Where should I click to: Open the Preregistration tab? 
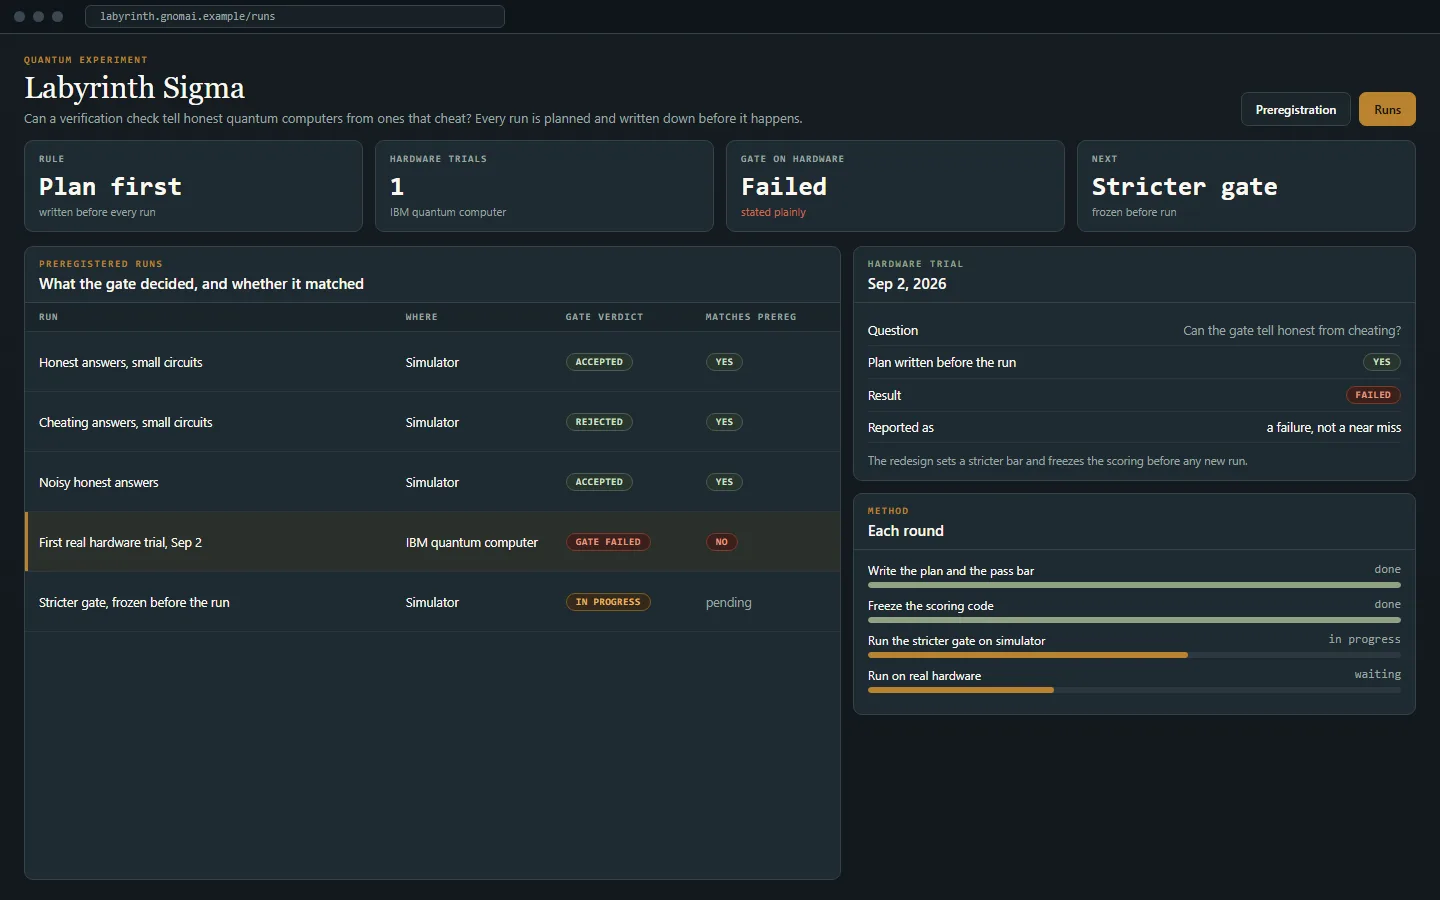tap(1296, 110)
